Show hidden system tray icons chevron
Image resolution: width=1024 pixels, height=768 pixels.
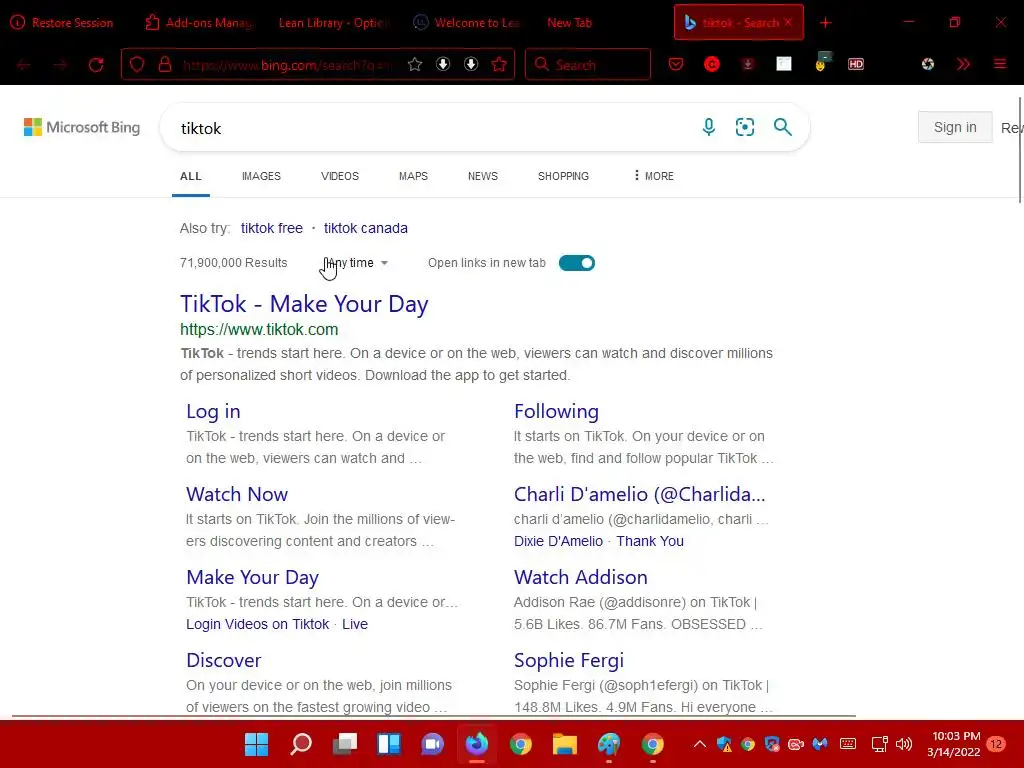pos(699,744)
